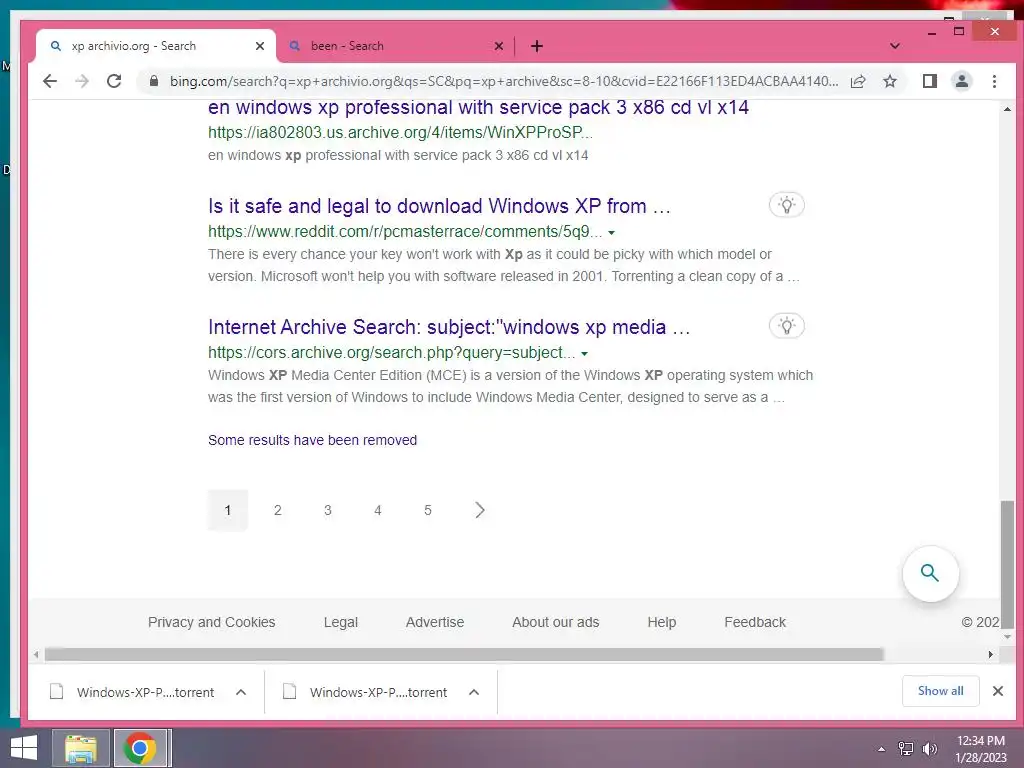
Task: Click the scroll-right arrow of horizontal scrollbar
Action: coord(991,654)
